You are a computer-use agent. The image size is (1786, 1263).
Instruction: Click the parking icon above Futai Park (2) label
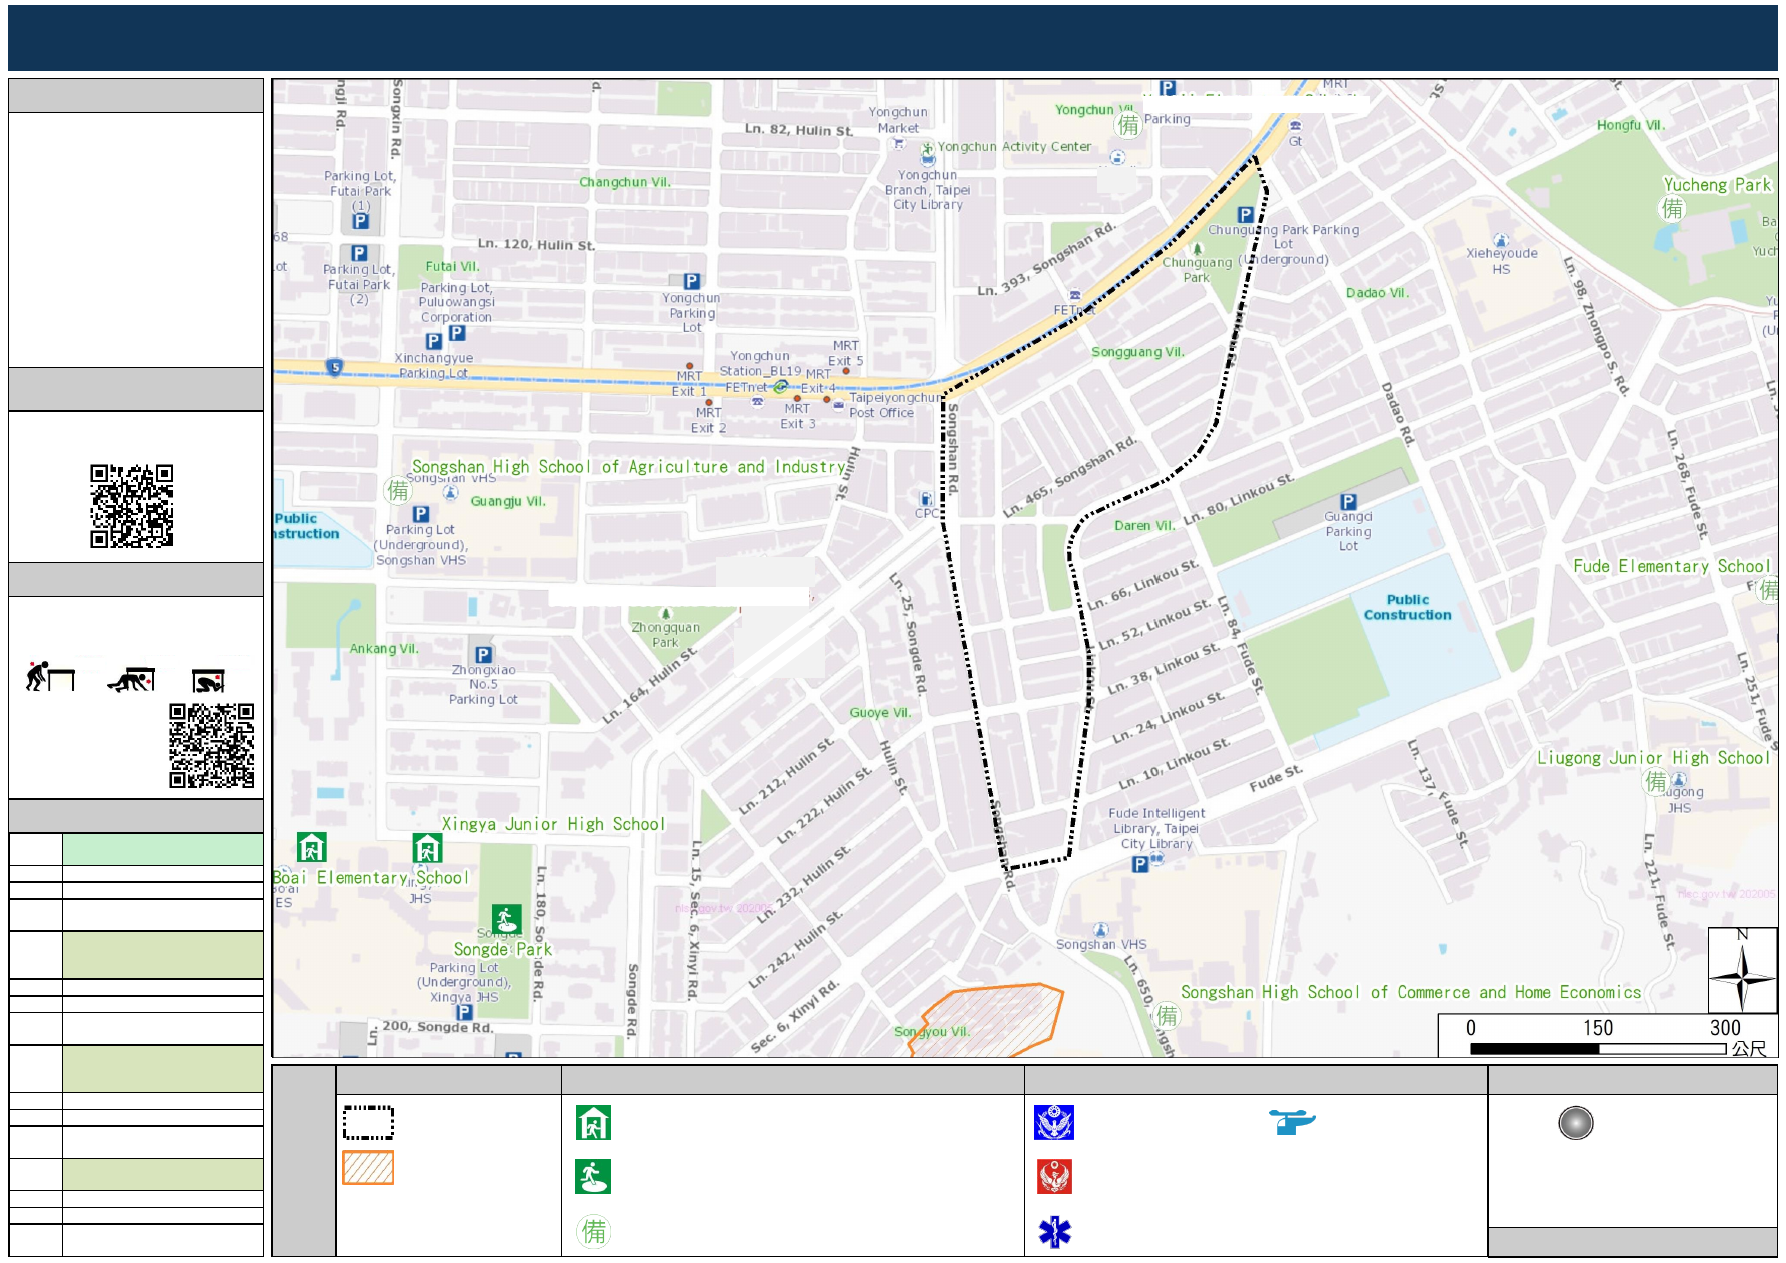click(359, 253)
